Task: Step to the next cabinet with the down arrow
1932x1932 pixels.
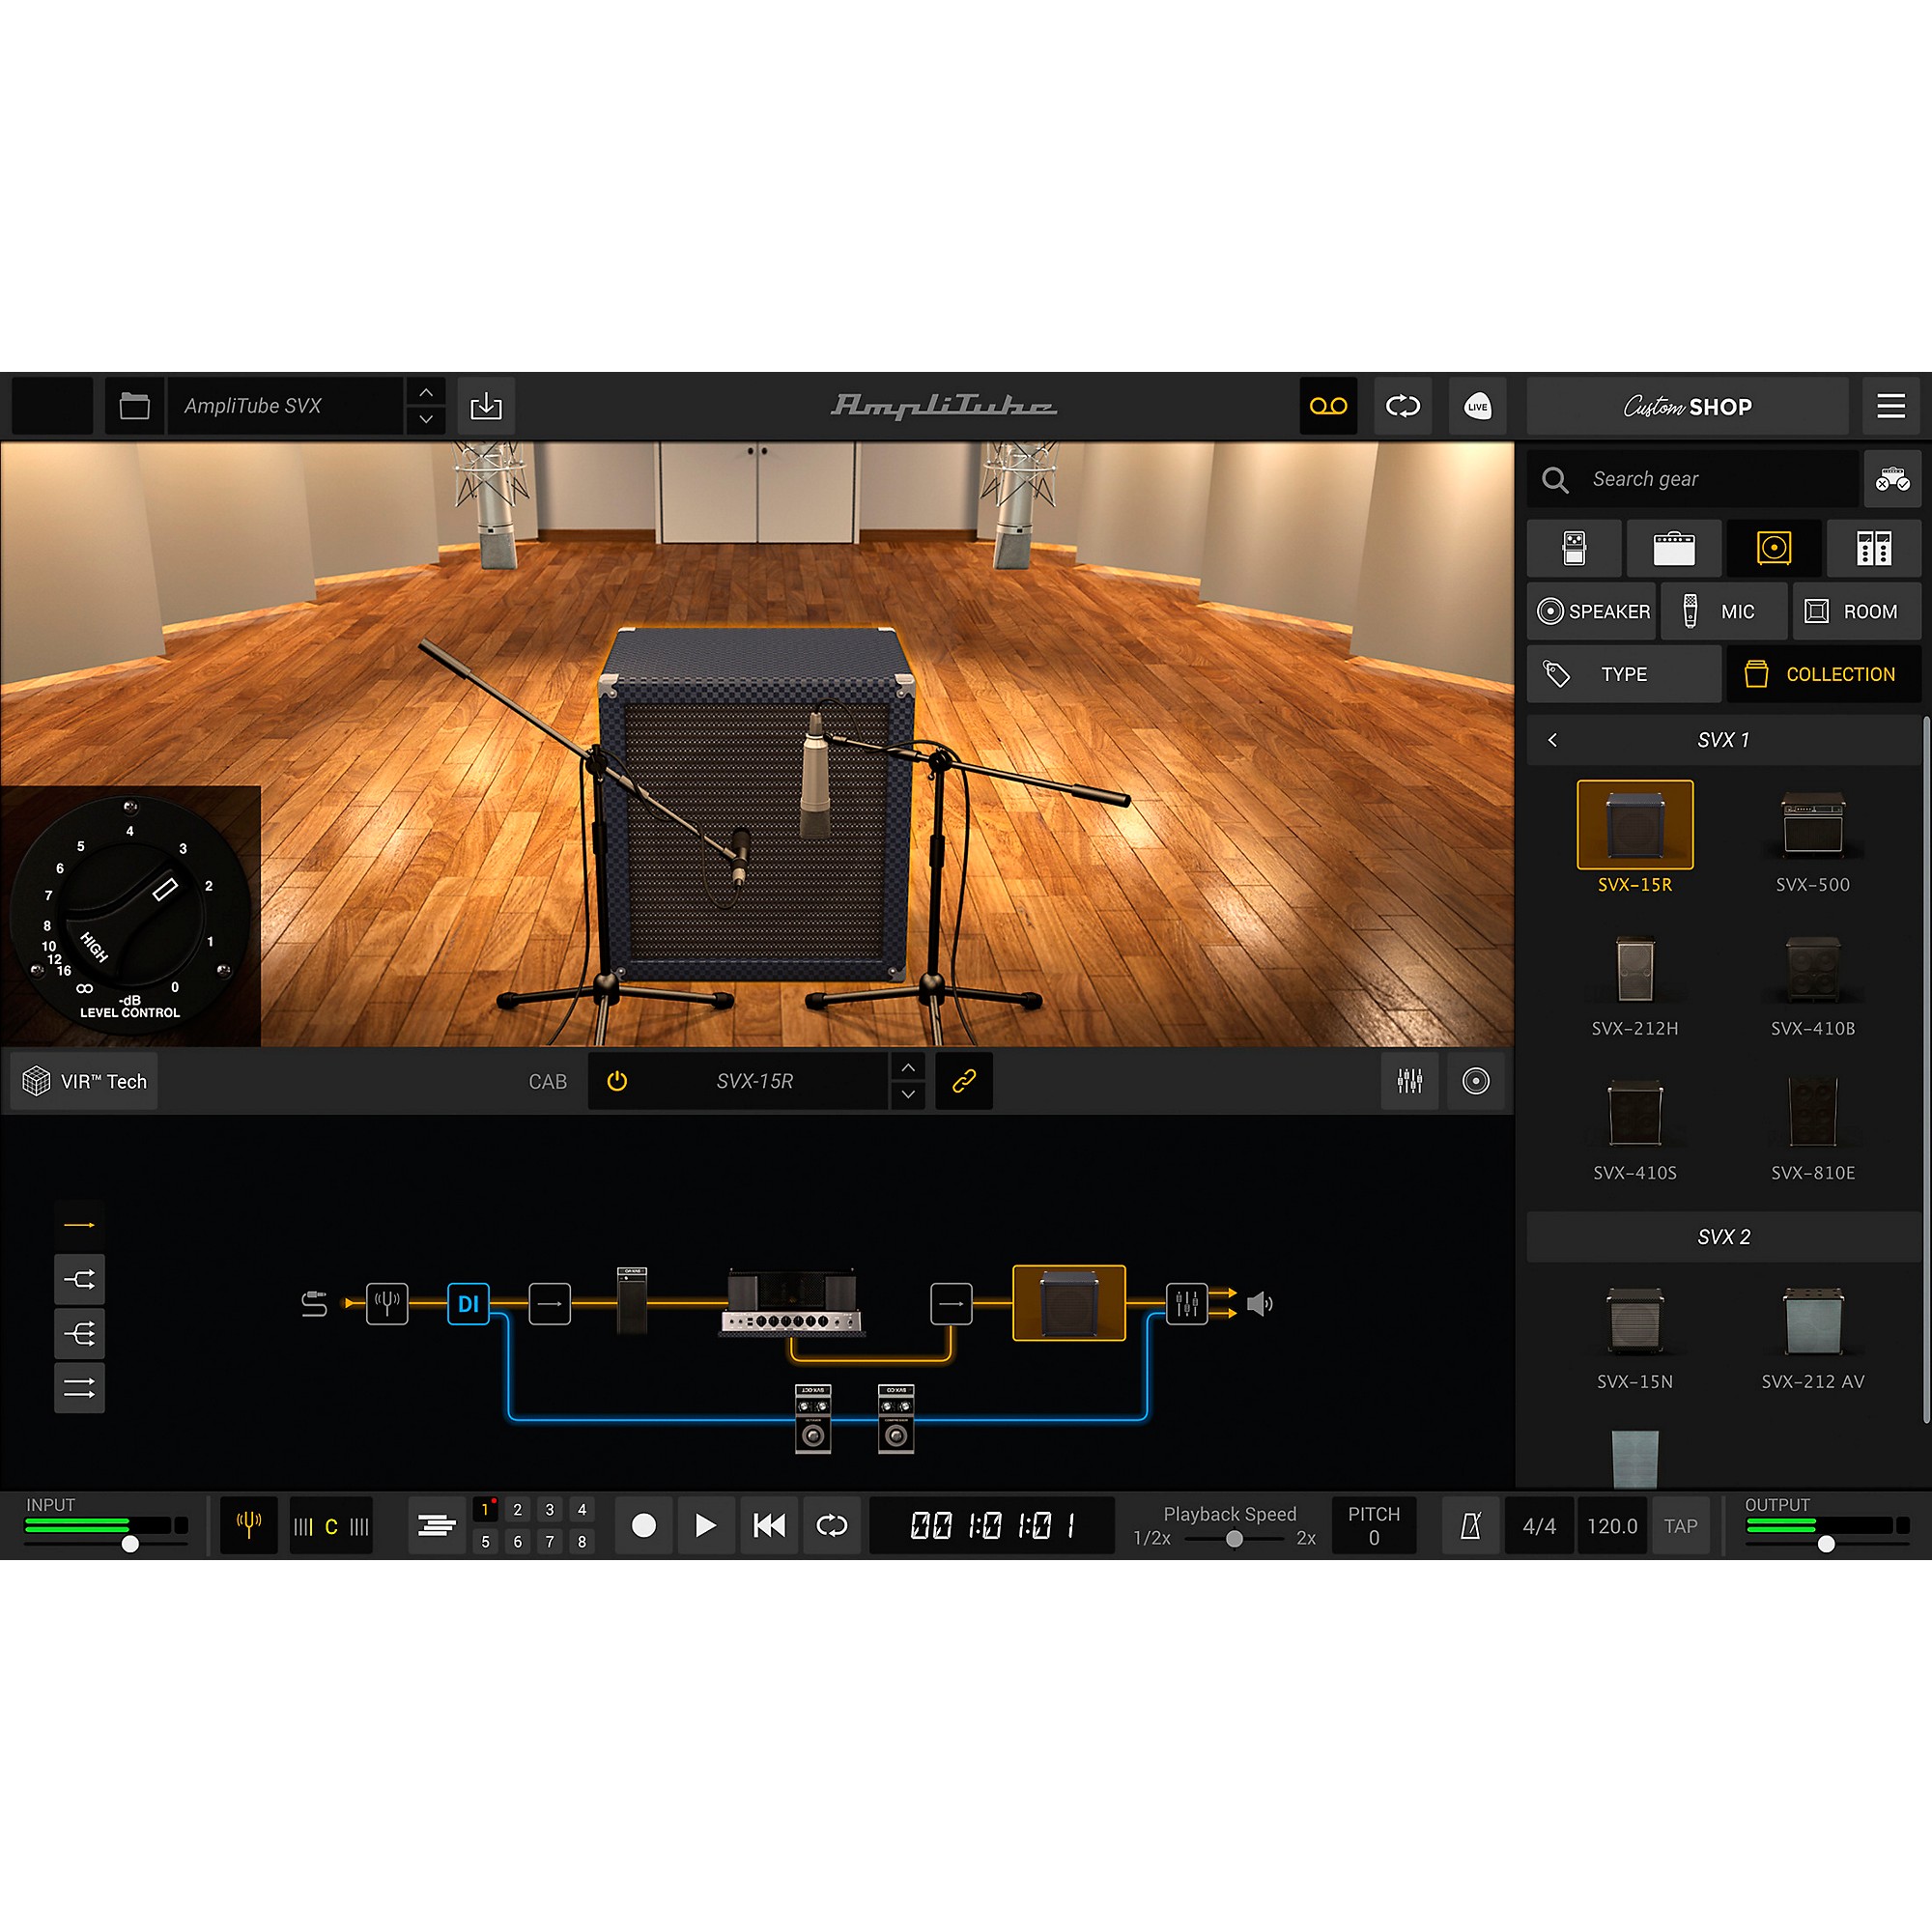Action: point(908,1096)
